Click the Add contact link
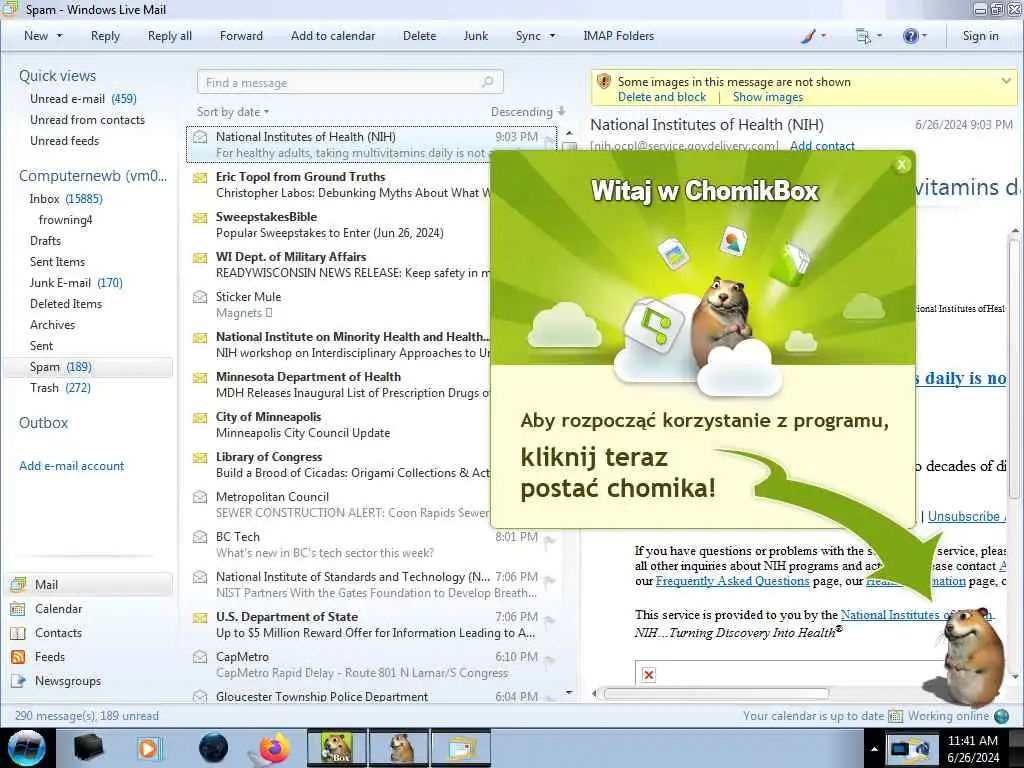This screenshot has width=1024, height=768. [822, 146]
